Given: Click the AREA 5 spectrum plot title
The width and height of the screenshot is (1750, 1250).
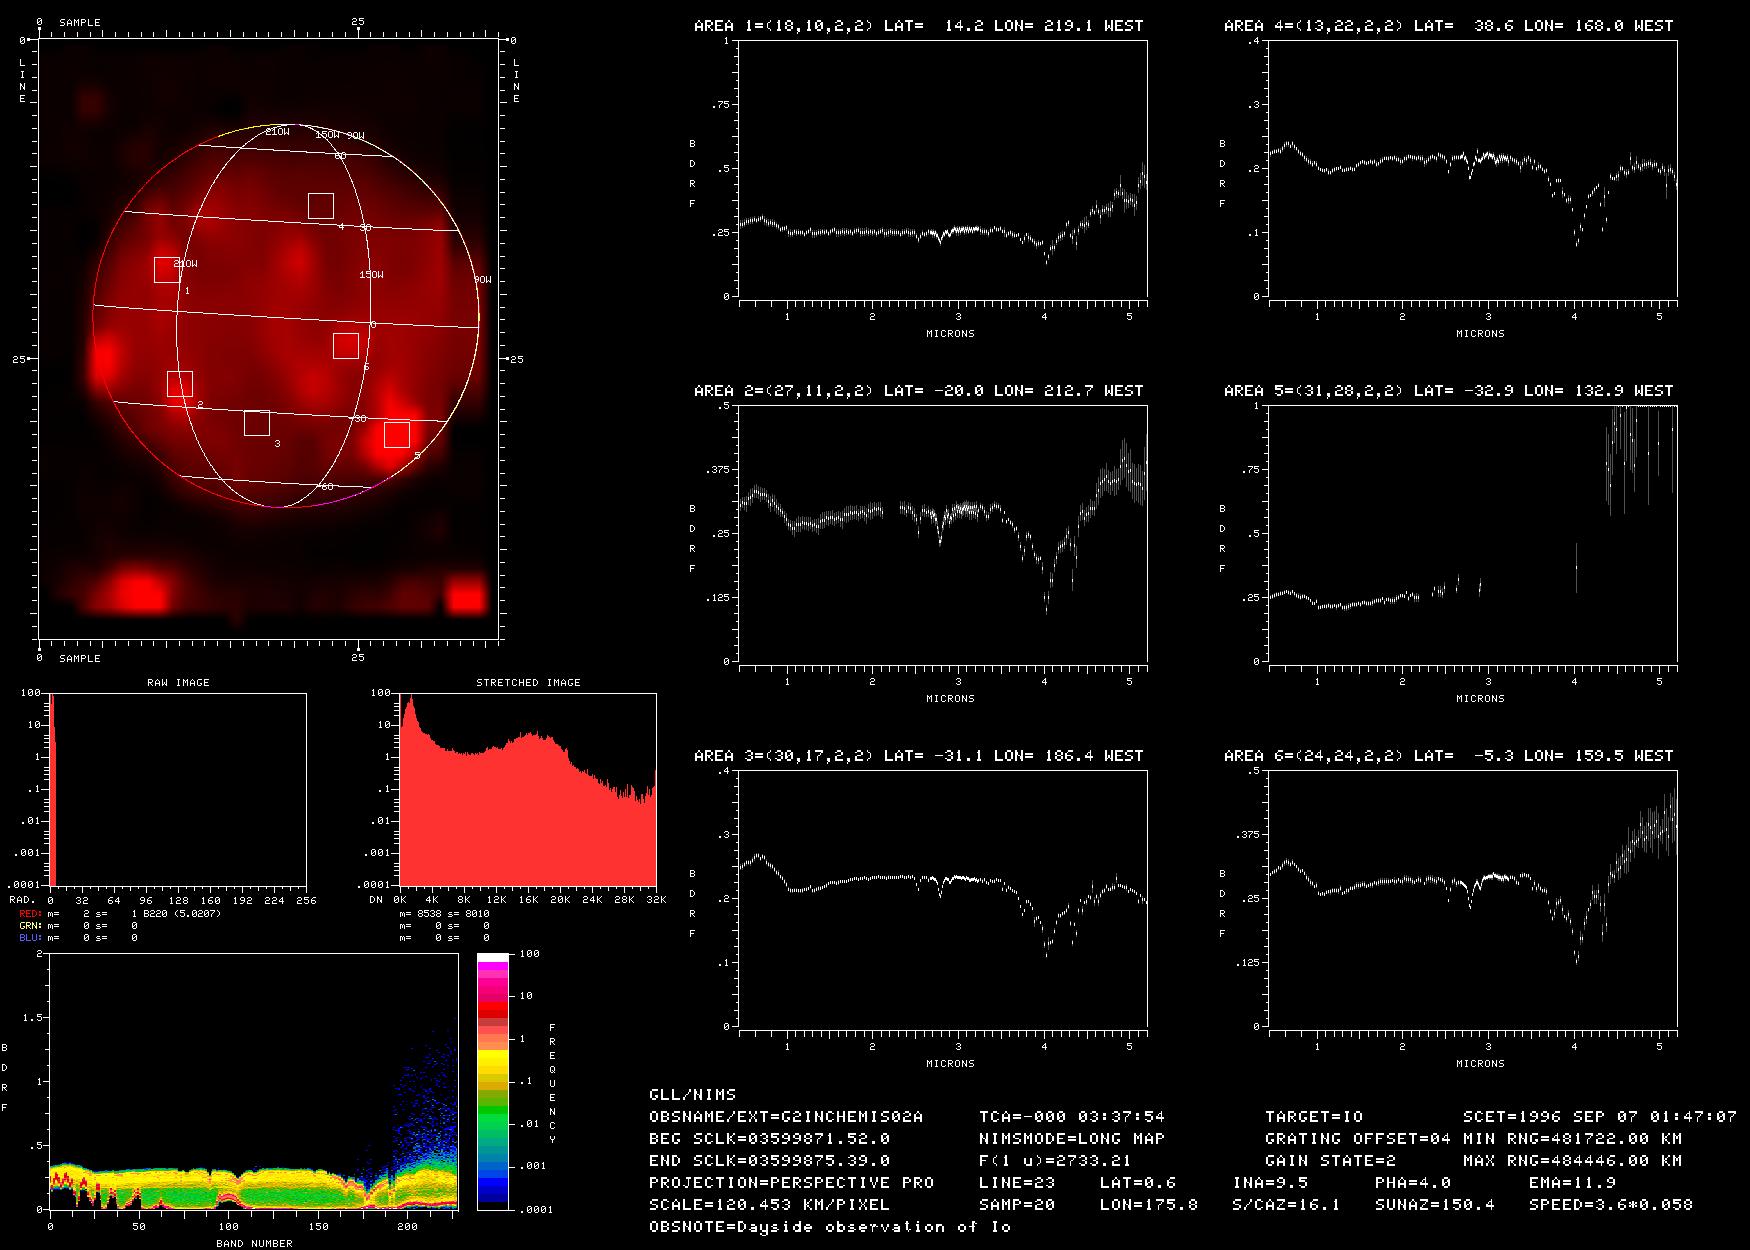Looking at the screenshot, I should pyautogui.click(x=1448, y=391).
